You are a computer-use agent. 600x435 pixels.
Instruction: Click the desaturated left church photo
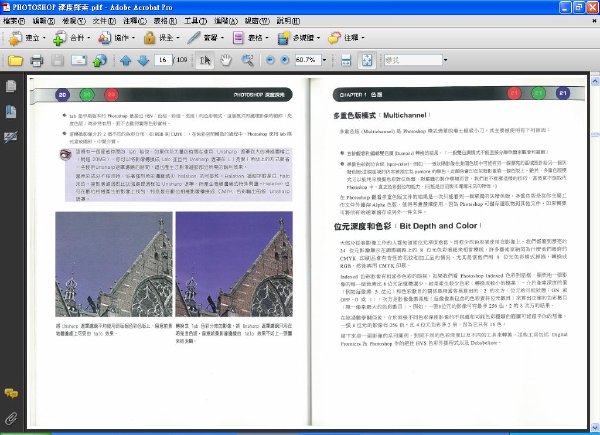click(114, 264)
